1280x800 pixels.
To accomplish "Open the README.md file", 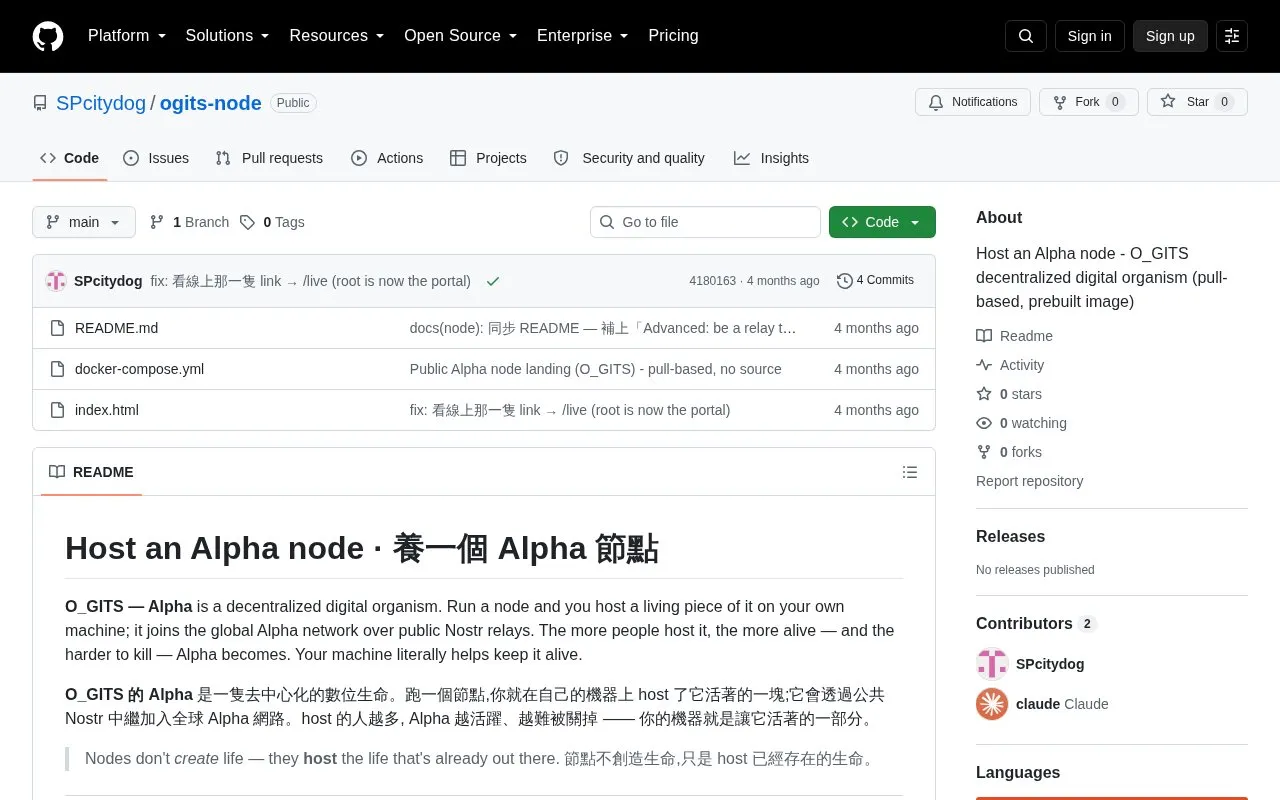I will tap(116, 328).
